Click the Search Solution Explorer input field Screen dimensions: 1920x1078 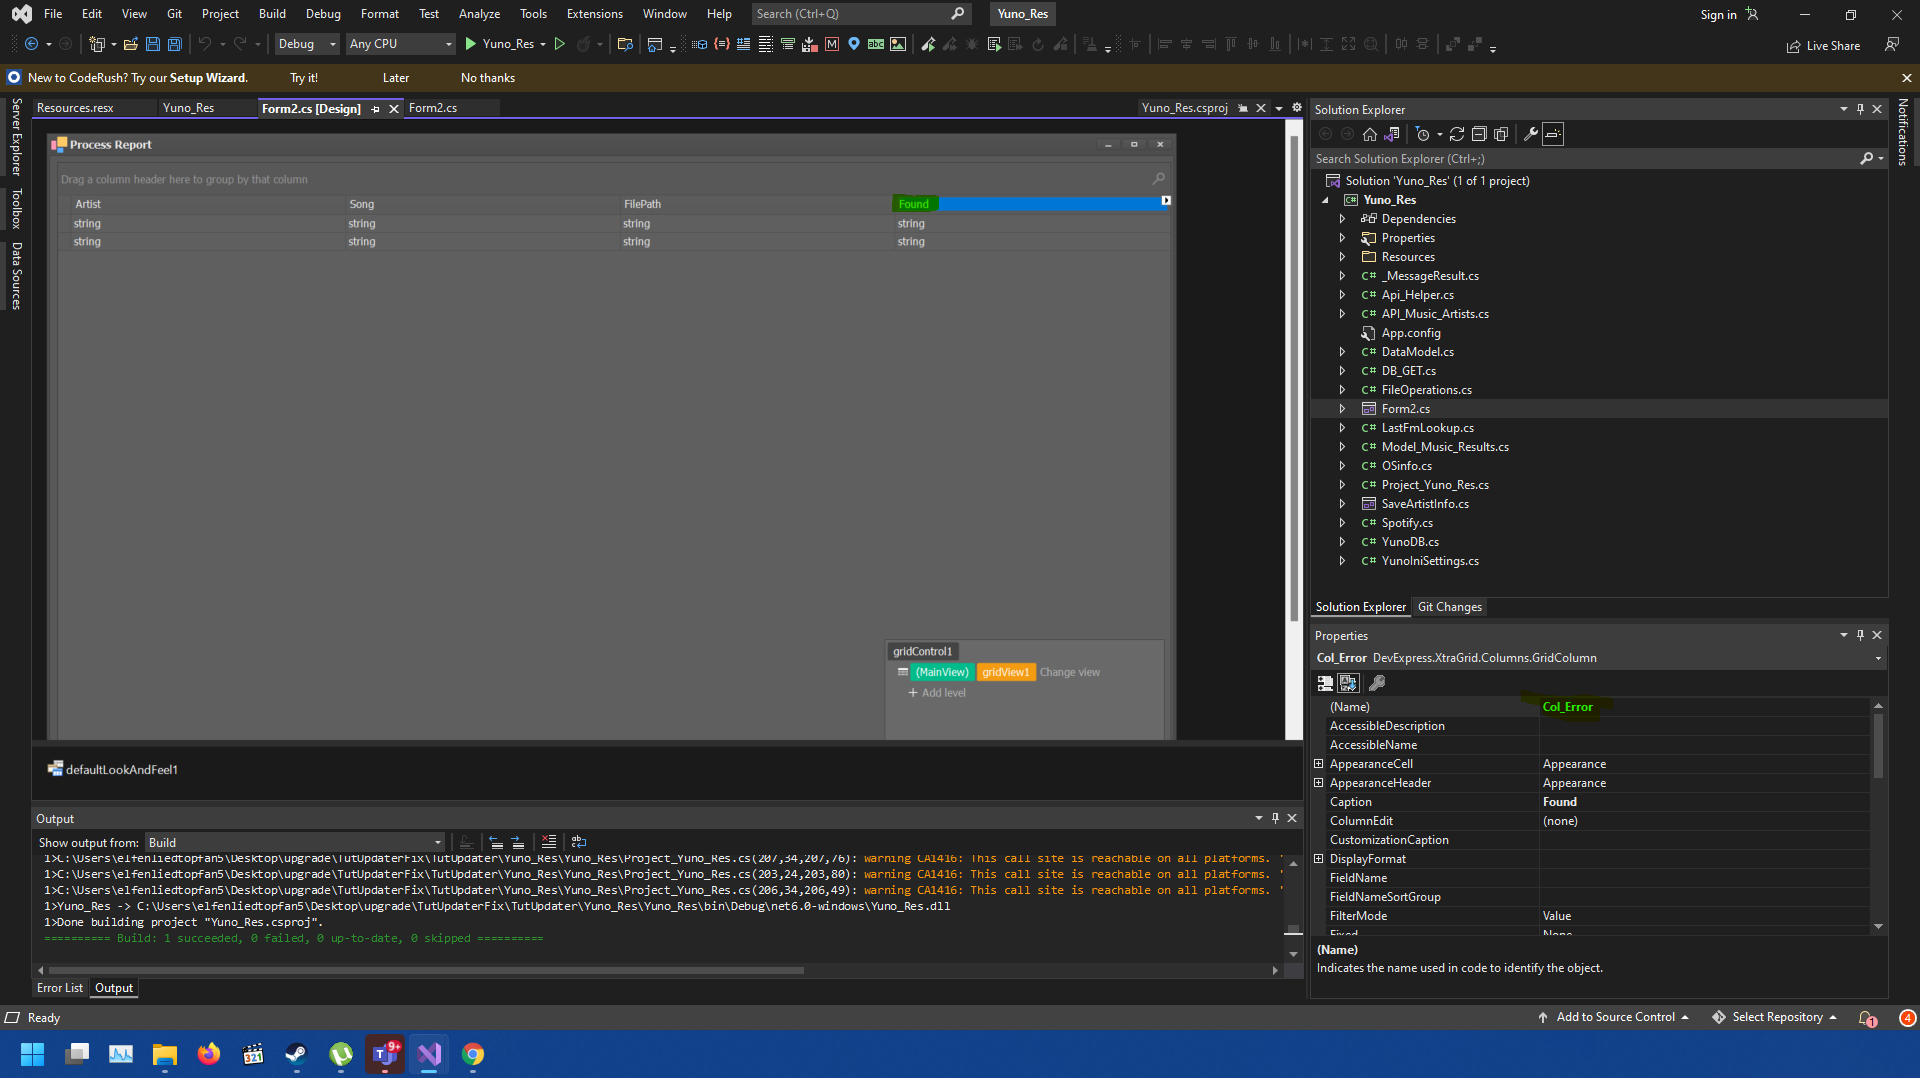pyautogui.click(x=1585, y=159)
